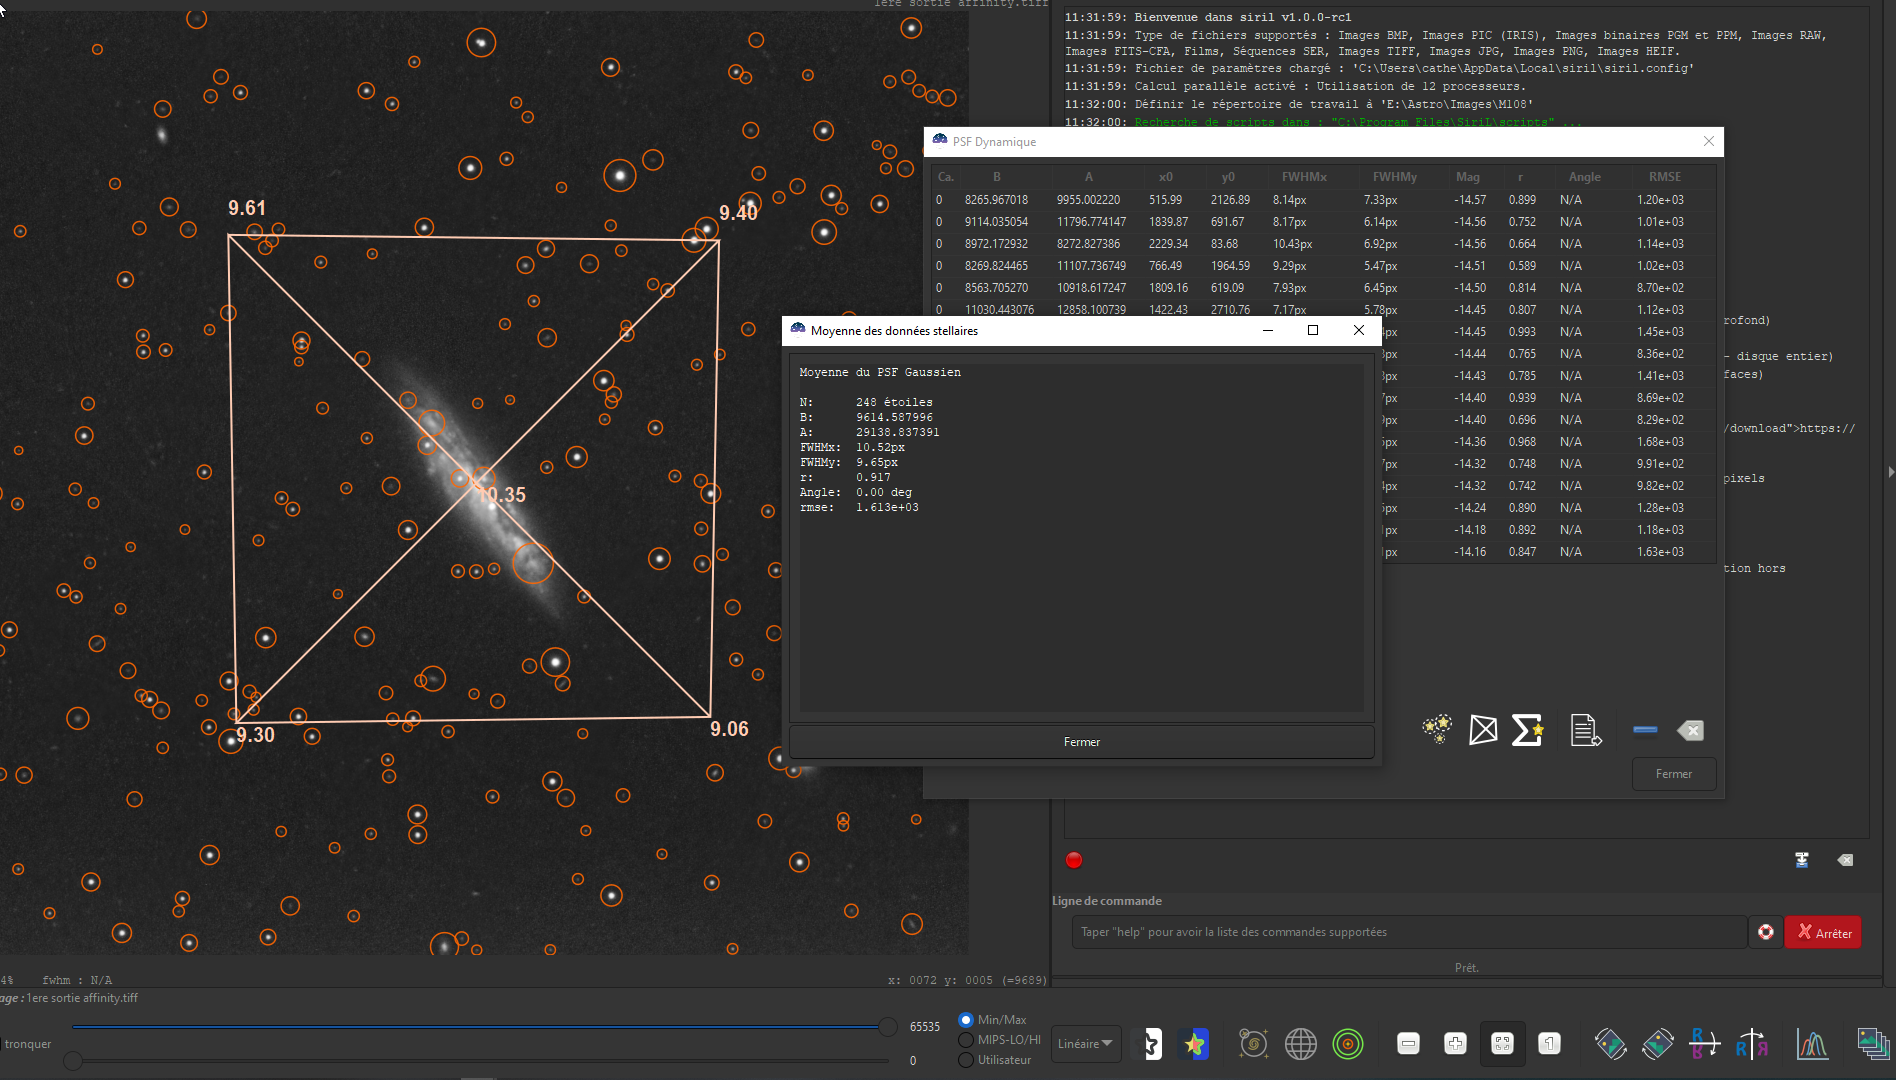Select the Utilisateur radio option
The height and width of the screenshot is (1080, 1896).
966,1060
